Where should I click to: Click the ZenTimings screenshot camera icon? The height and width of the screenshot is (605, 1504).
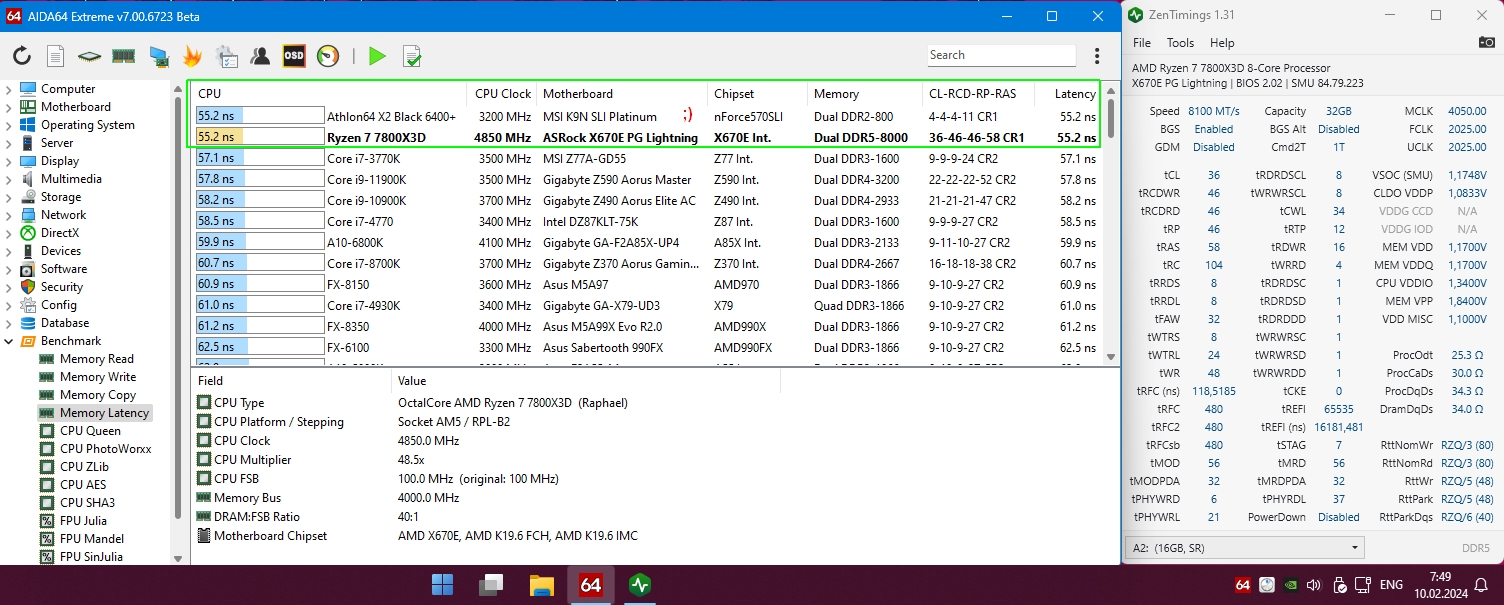[x=1486, y=42]
